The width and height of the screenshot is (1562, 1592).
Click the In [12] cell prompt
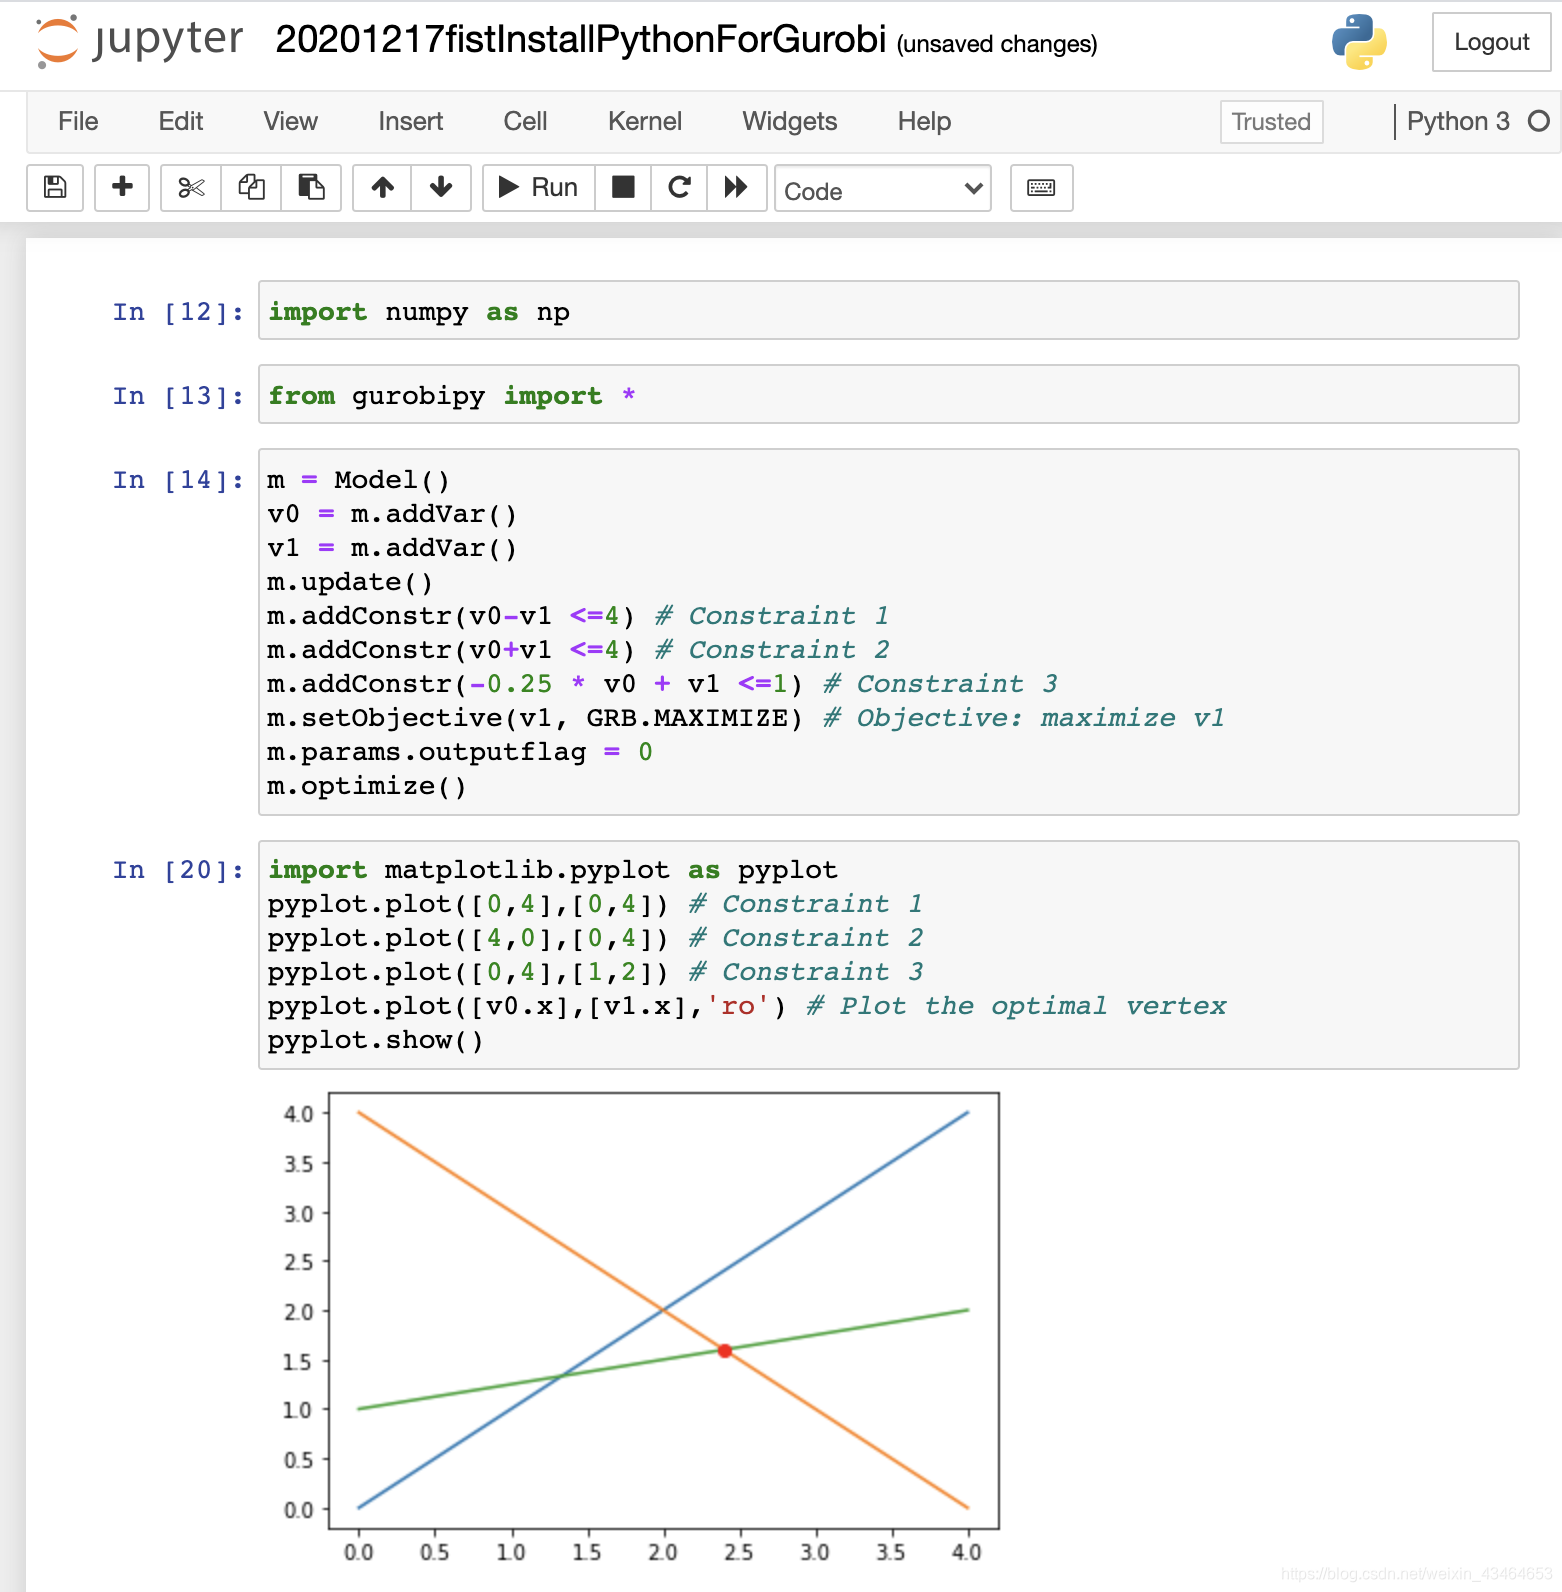[x=178, y=312]
